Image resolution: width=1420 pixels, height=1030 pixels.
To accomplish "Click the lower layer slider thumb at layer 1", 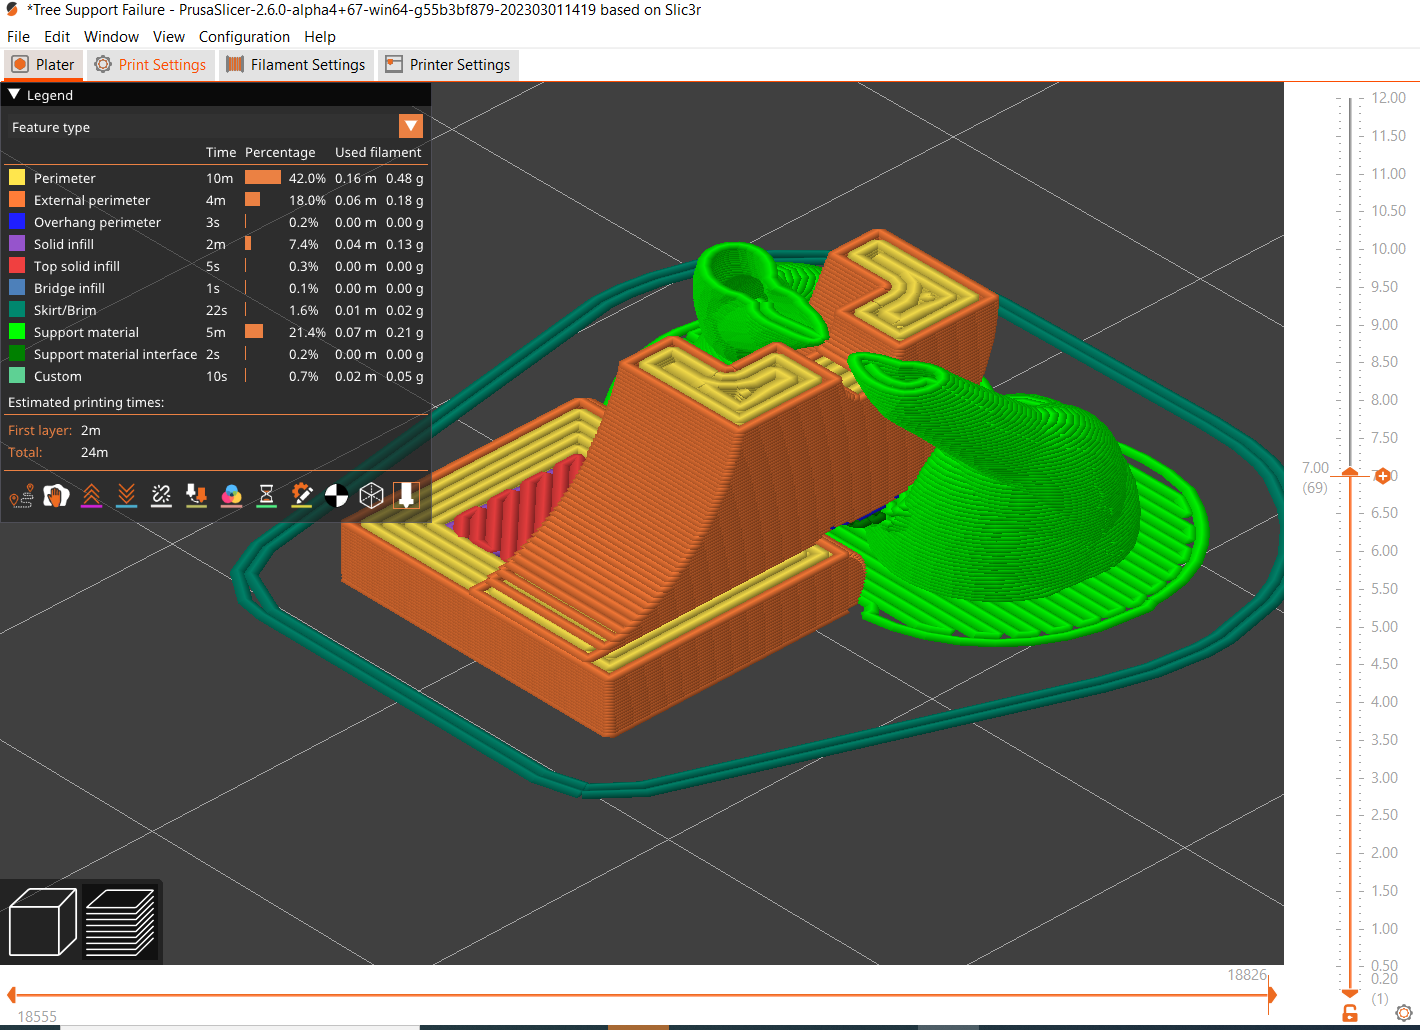I will [x=1350, y=993].
